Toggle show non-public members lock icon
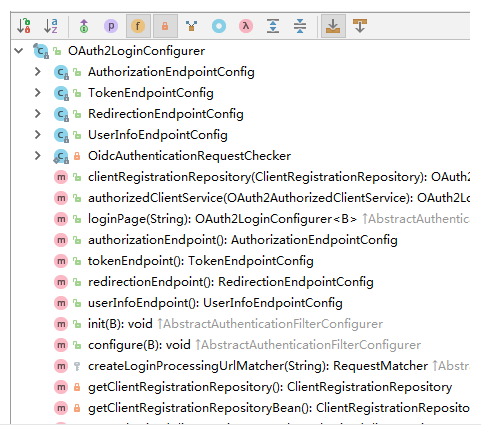This screenshot has height=429, width=481. (x=165, y=26)
